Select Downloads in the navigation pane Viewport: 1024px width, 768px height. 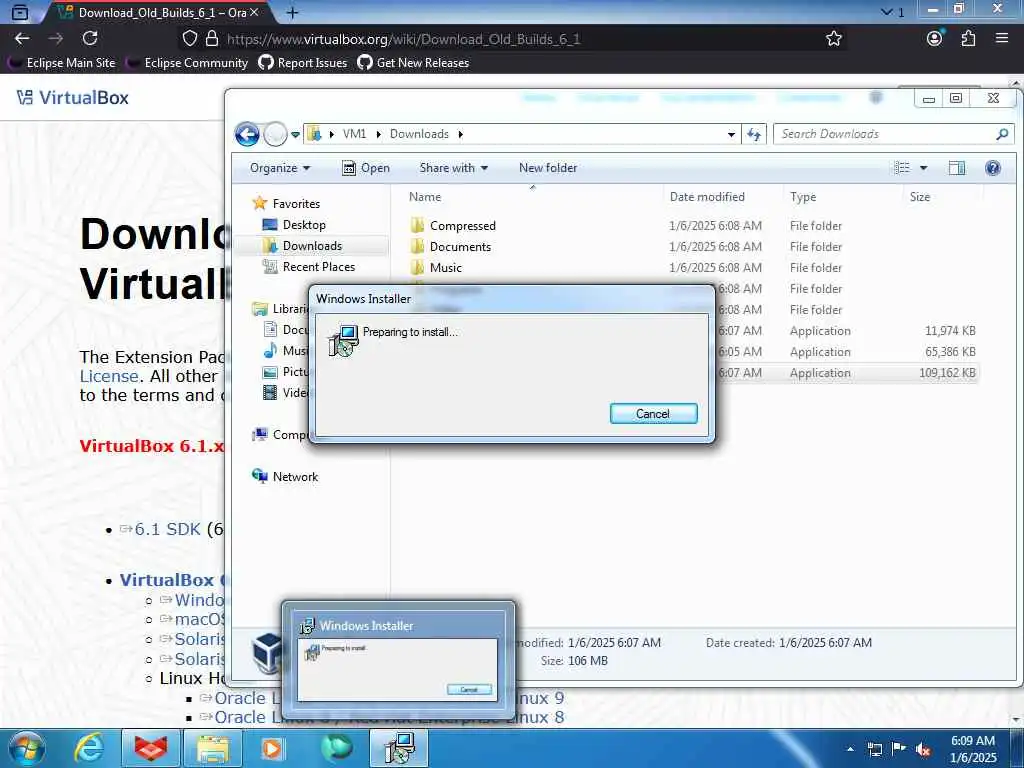click(x=302, y=246)
